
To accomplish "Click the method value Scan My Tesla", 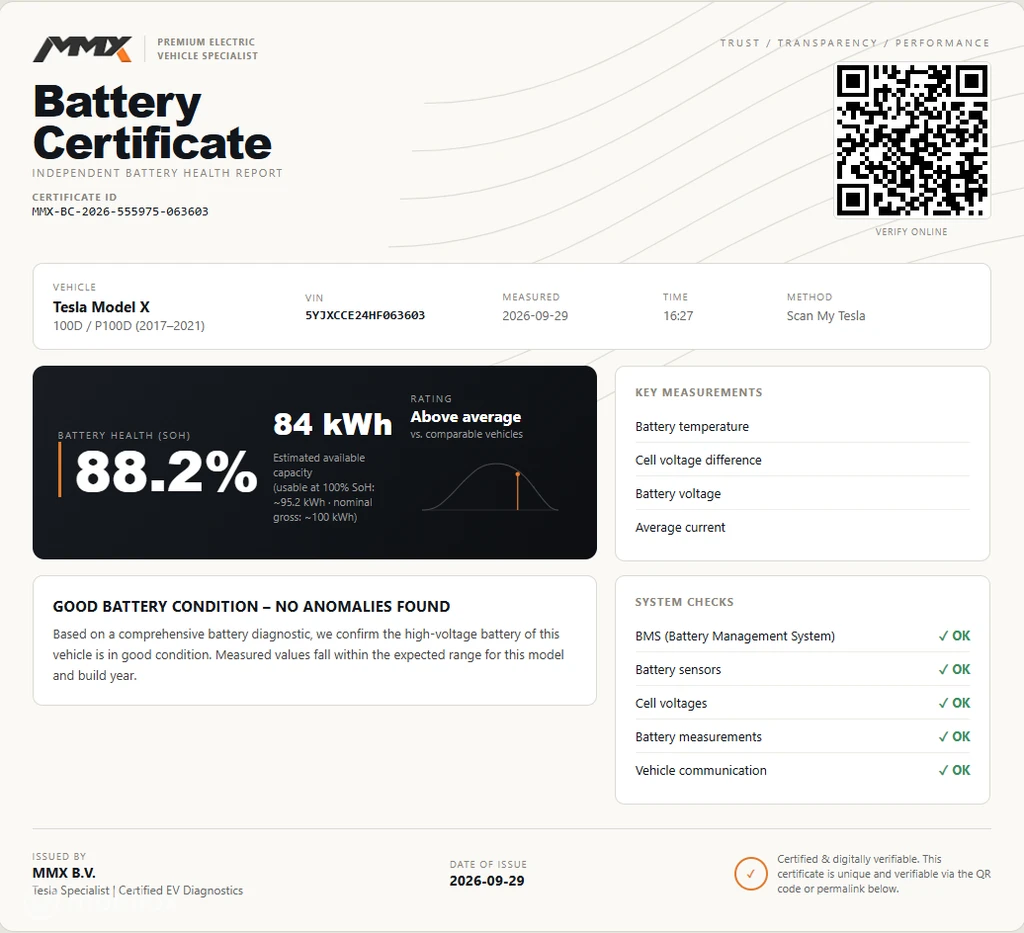I will (825, 316).
